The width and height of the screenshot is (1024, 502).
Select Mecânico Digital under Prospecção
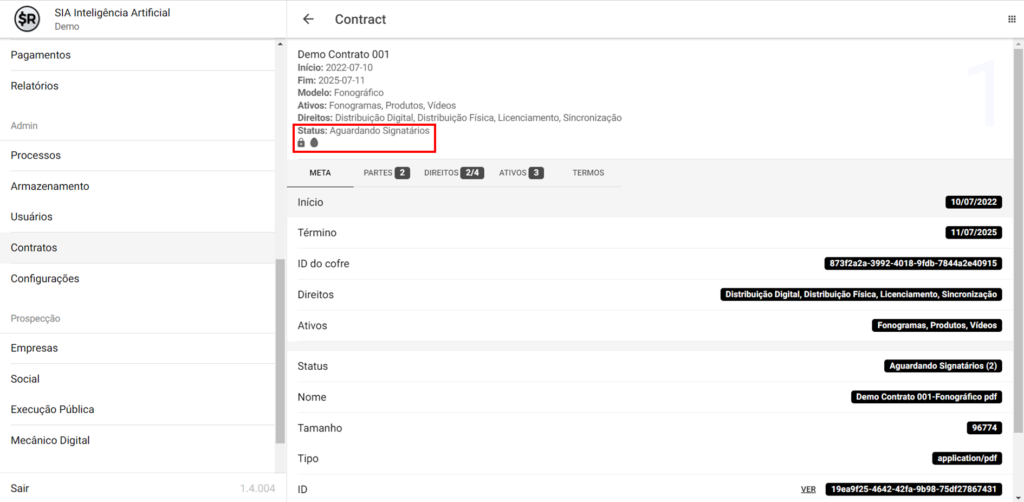[x=50, y=440]
